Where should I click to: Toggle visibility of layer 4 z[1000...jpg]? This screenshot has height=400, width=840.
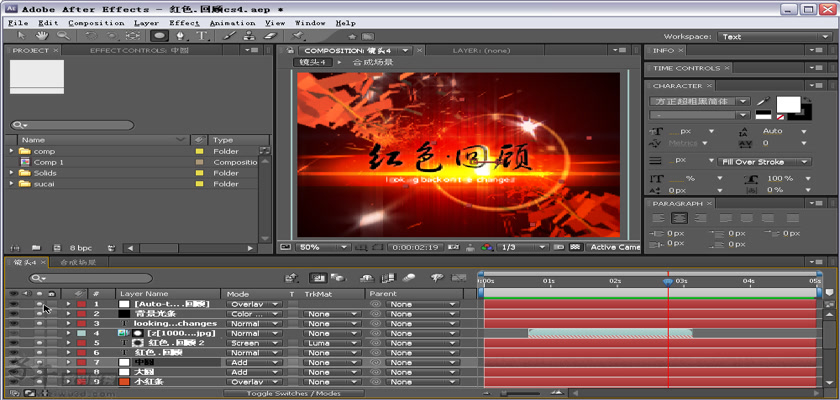[14, 333]
